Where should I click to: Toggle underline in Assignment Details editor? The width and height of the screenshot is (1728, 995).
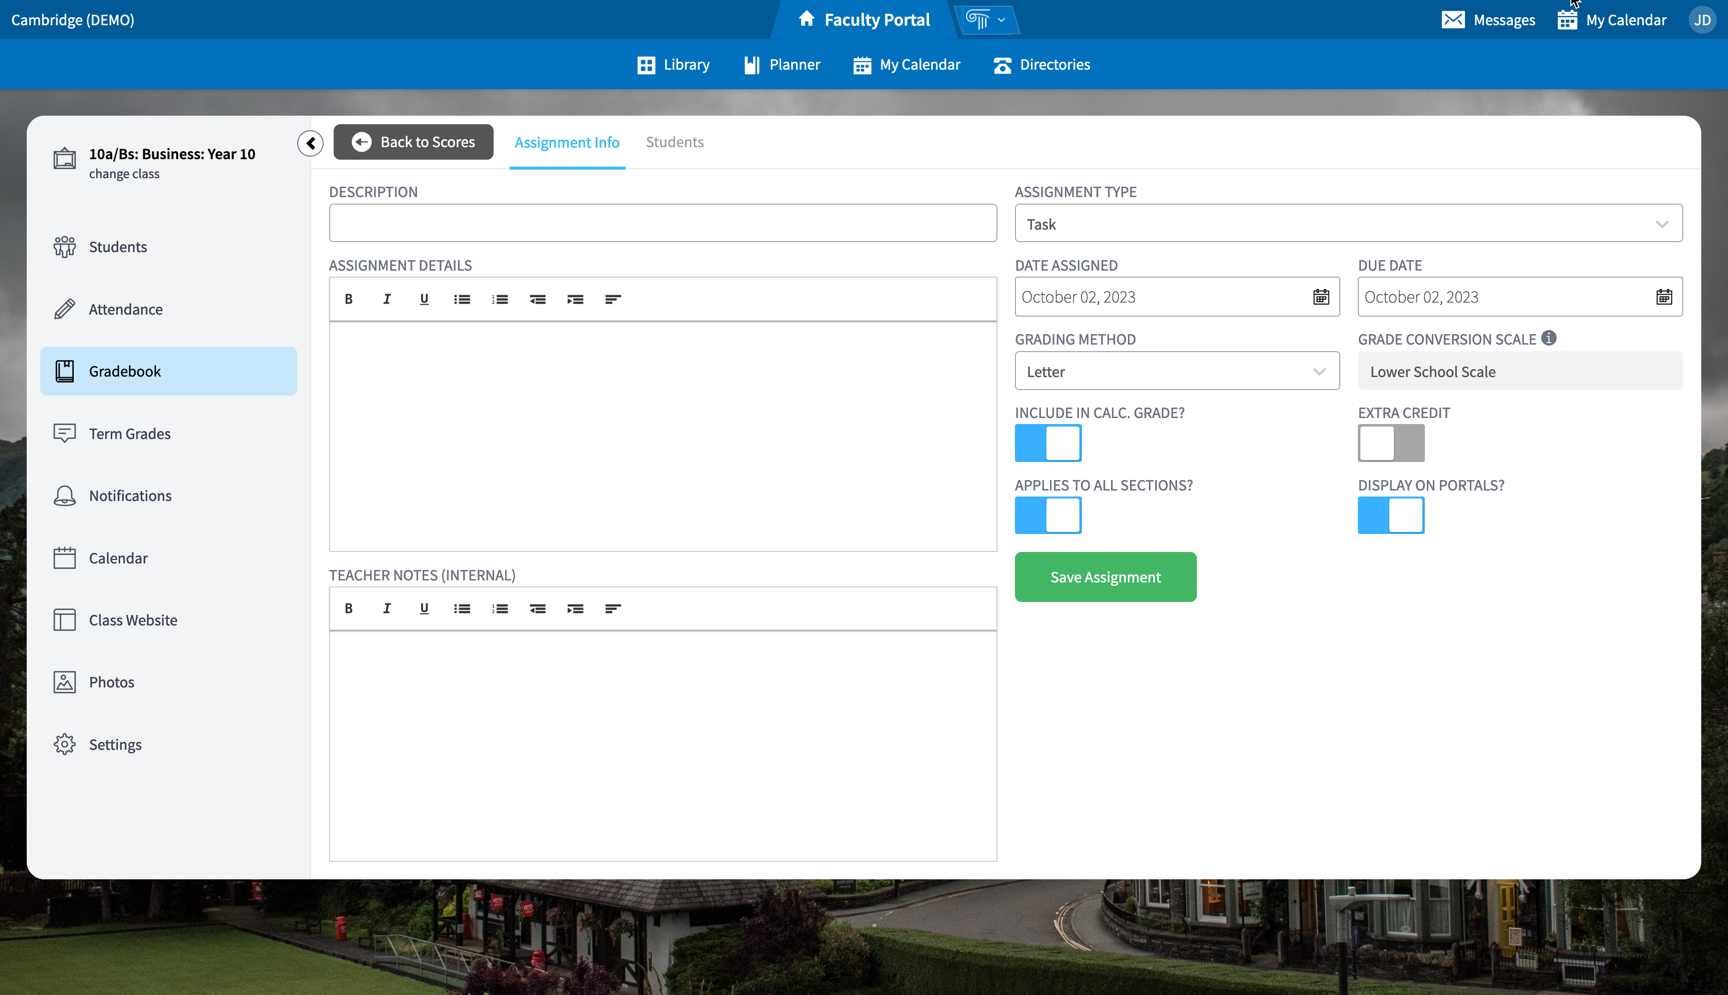tap(424, 299)
